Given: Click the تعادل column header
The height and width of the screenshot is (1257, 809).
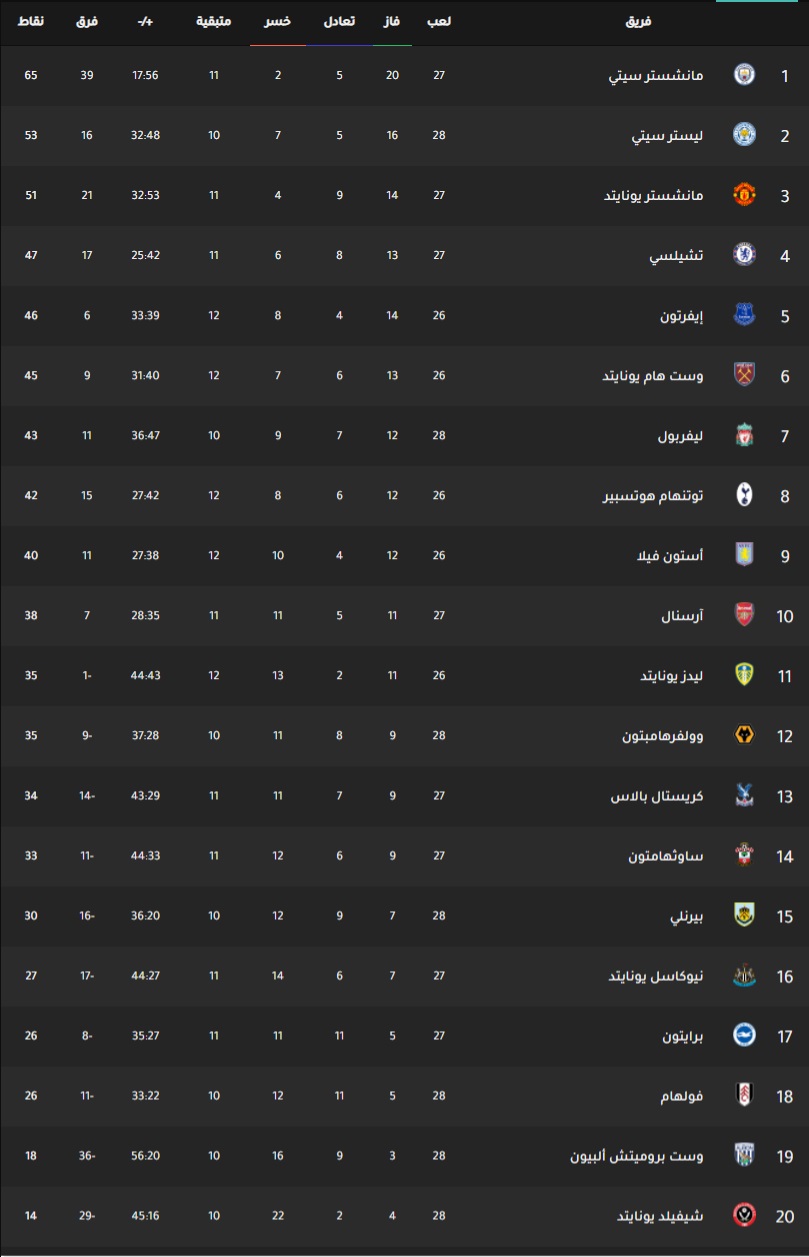Looking at the screenshot, I should [339, 22].
